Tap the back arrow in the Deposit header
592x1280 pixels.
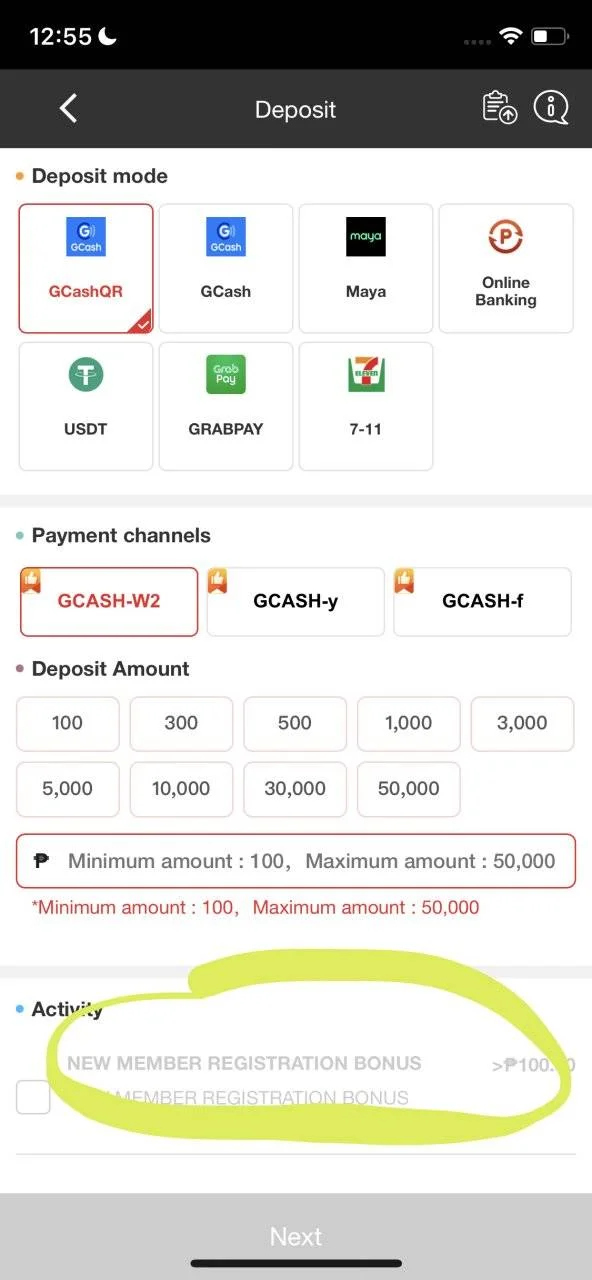coord(68,108)
